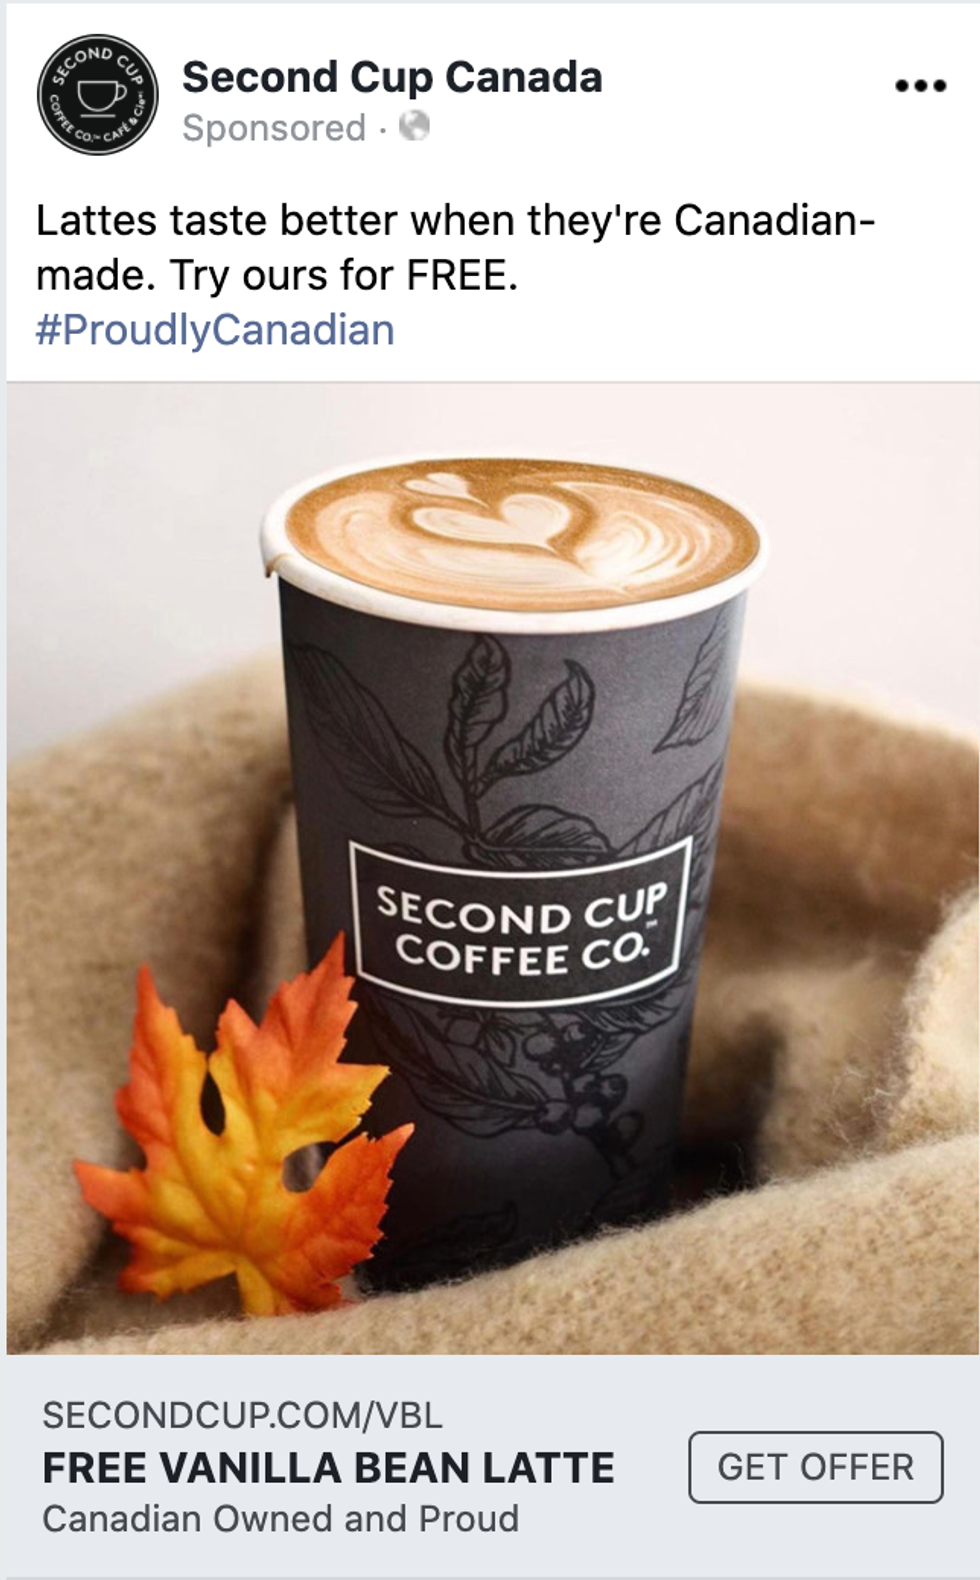Click the Sponsored label
Screen dimensions: 980x1580
[x=274, y=128]
